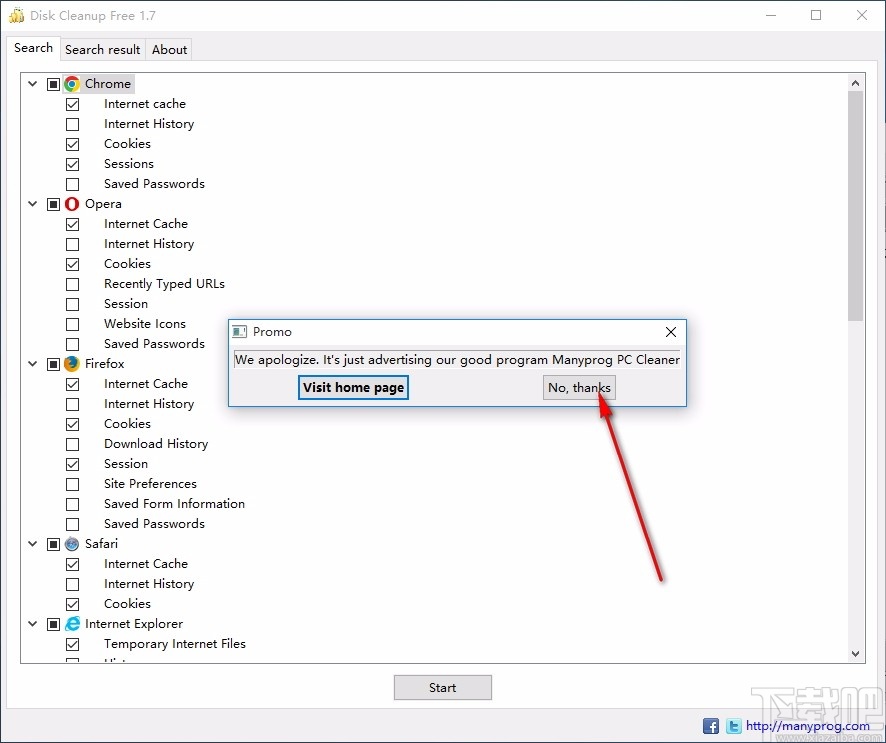This screenshot has height=743, width=886.
Task: Uncheck Internet cache under Chrome
Action: coord(72,103)
